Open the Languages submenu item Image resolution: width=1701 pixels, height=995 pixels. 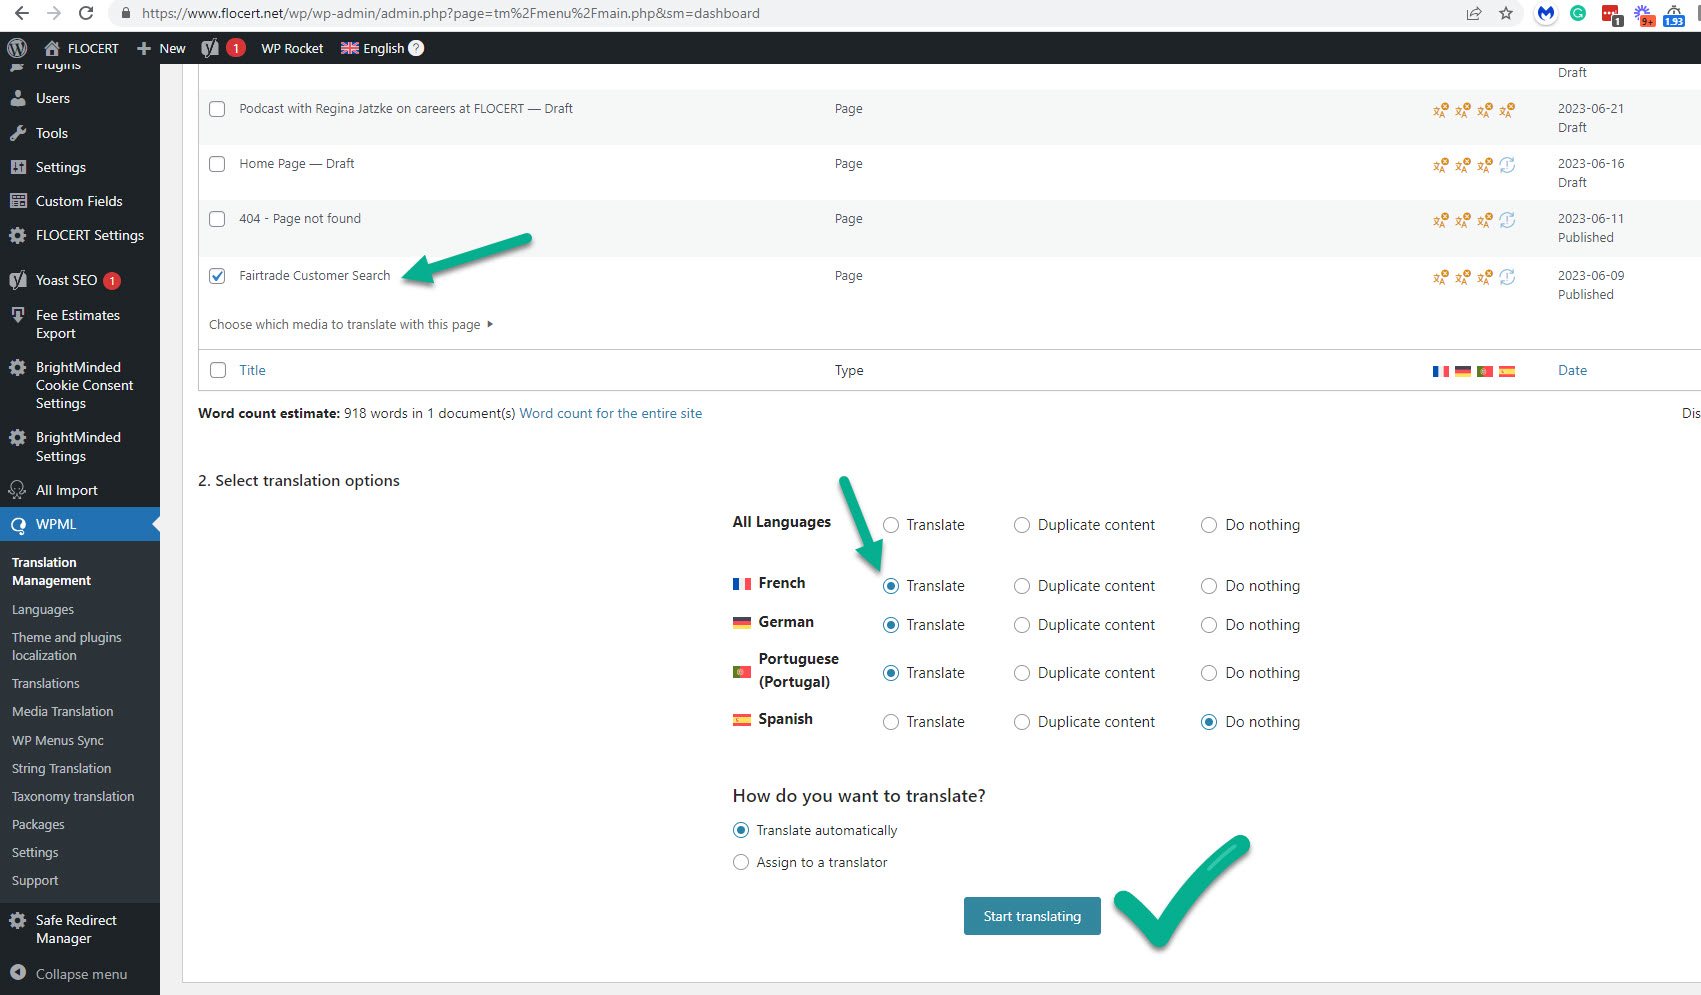pos(43,609)
